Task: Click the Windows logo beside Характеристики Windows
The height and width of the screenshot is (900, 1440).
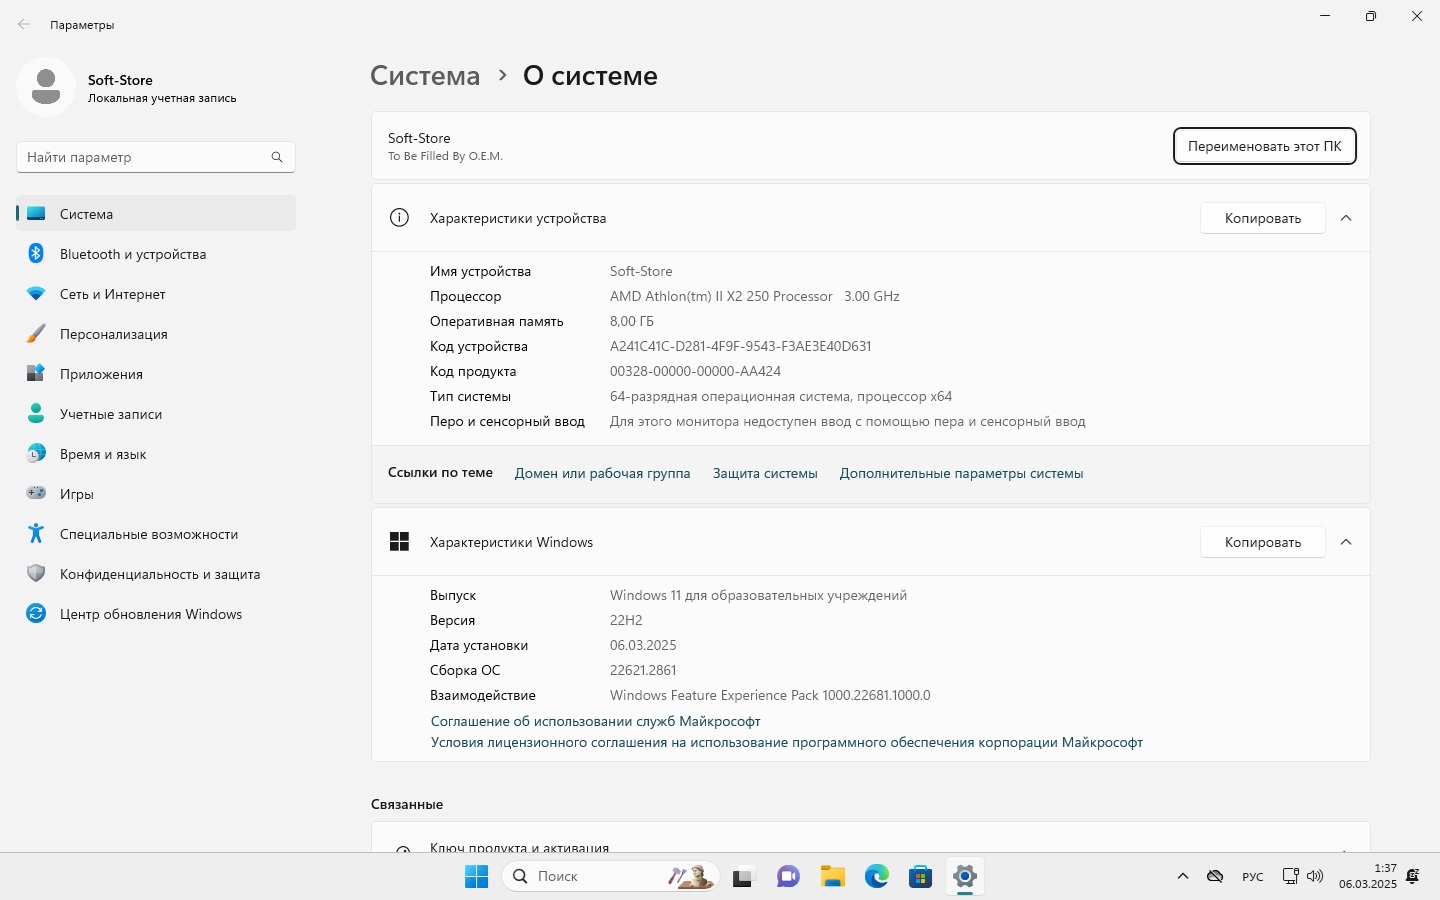Action: click(399, 542)
